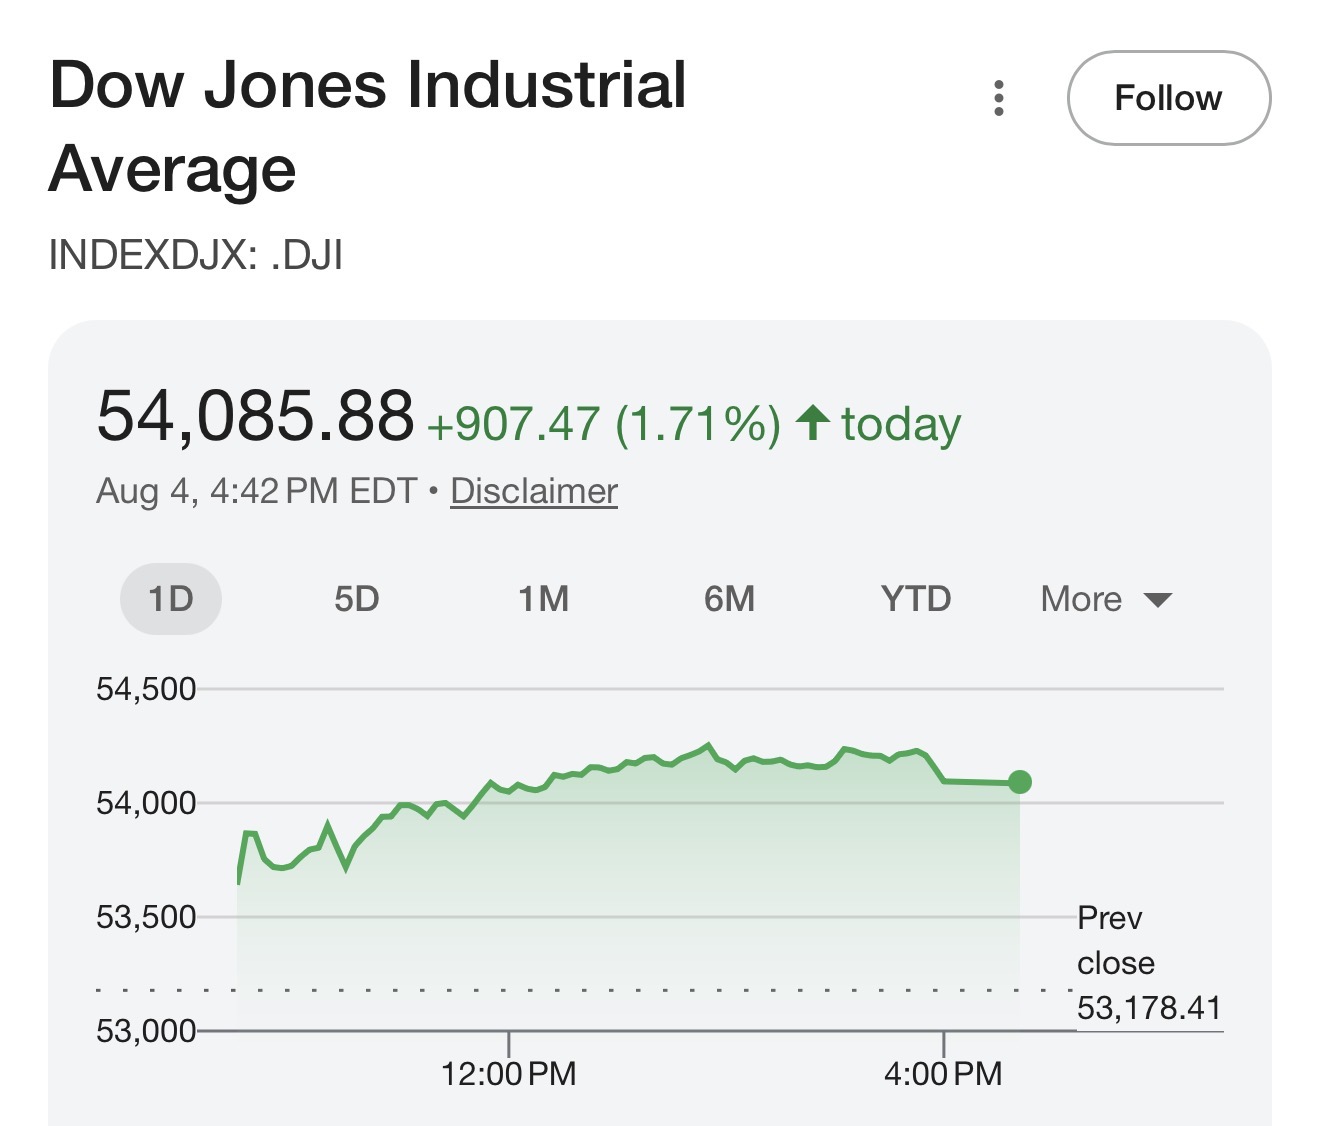Viewport: 1320px width, 1126px height.
Task: Click the Prev close 53,178.41 label
Action: tap(1148, 962)
